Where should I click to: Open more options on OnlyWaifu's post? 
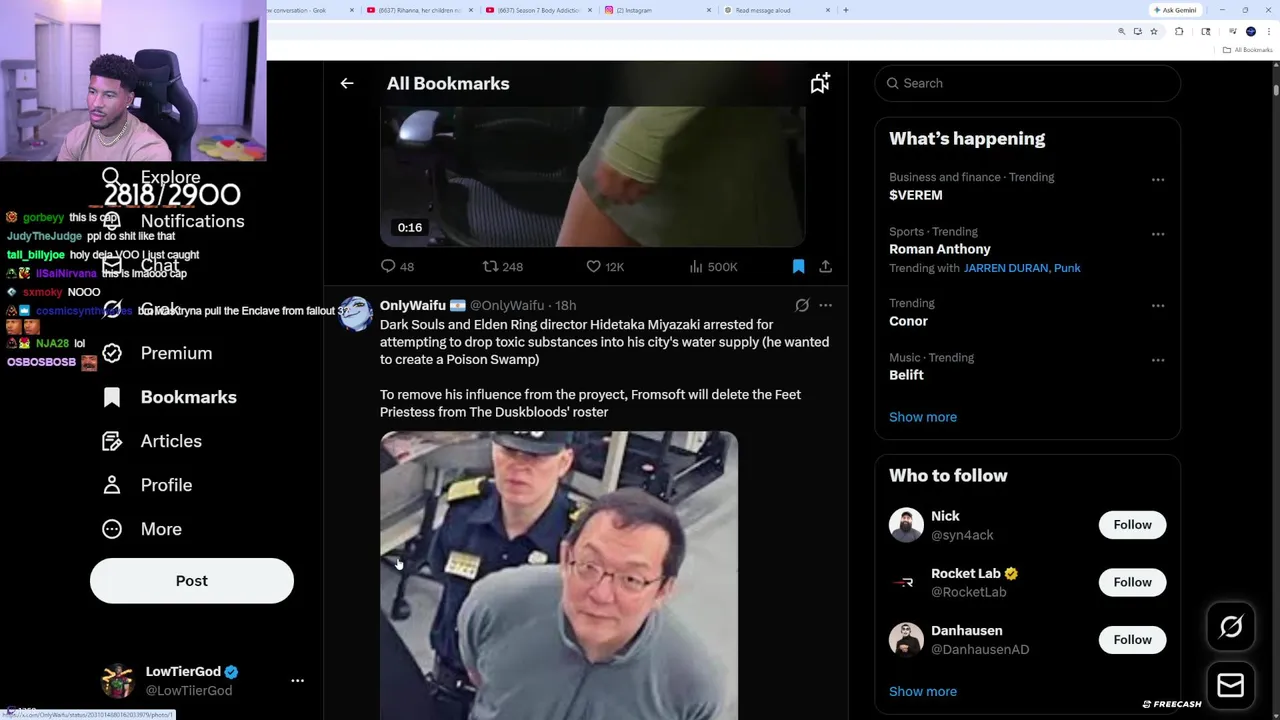click(x=825, y=305)
